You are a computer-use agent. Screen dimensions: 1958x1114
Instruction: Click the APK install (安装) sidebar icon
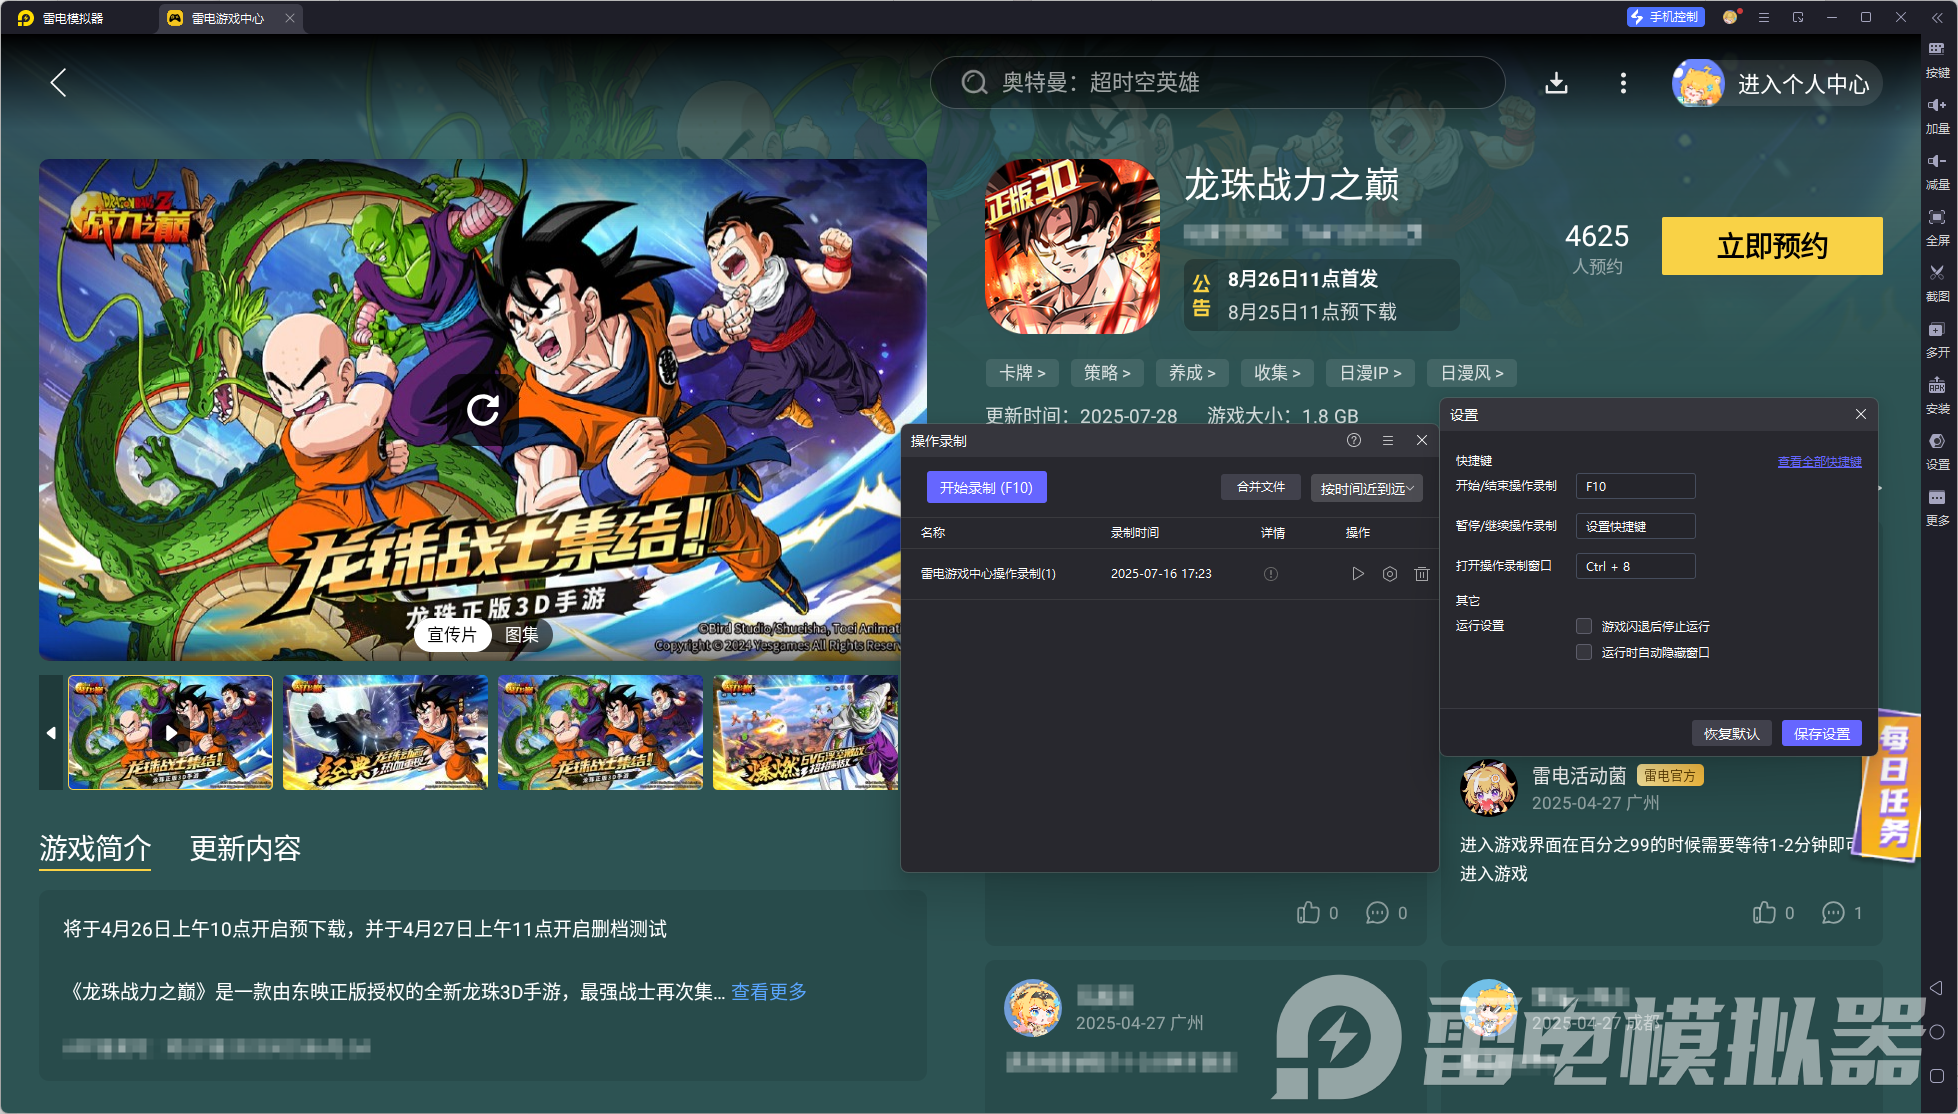pos(1937,392)
